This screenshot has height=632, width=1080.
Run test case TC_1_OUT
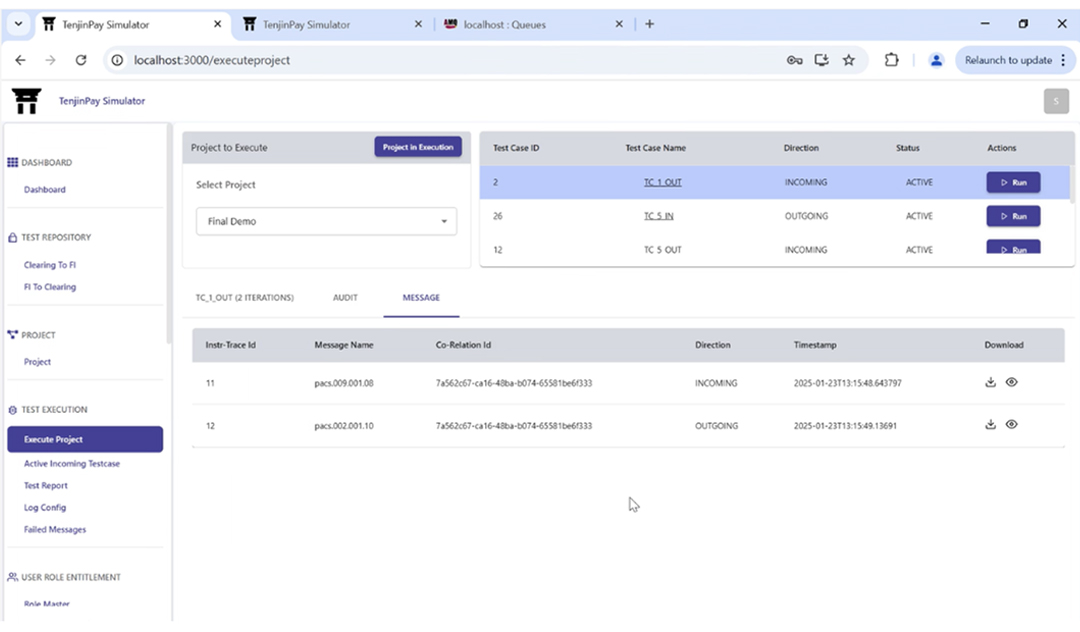coord(1013,182)
